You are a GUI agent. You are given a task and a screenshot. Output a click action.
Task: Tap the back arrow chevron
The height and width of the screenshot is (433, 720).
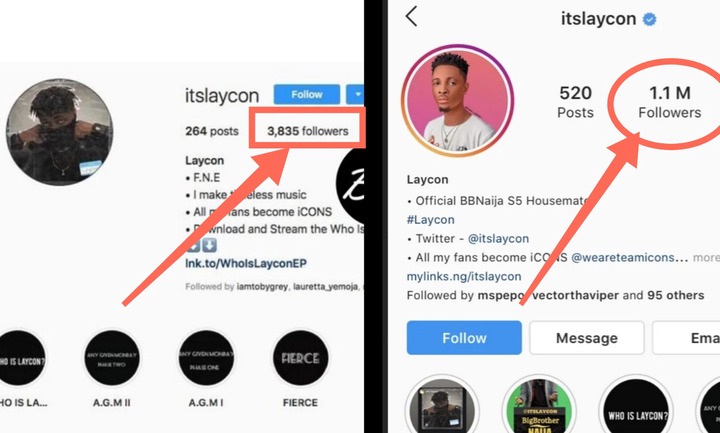click(411, 16)
